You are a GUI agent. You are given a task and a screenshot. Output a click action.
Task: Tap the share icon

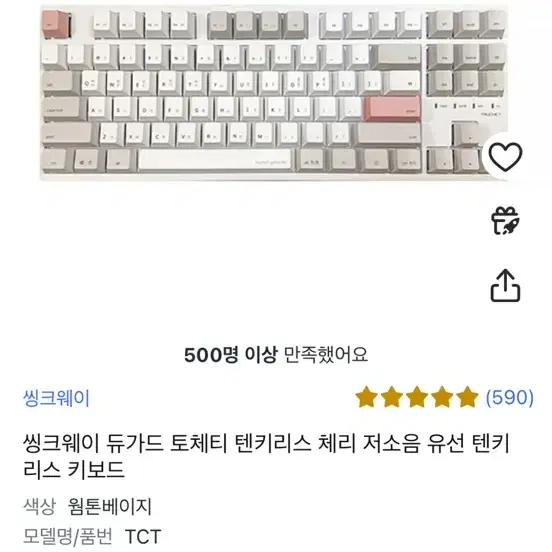point(505,286)
